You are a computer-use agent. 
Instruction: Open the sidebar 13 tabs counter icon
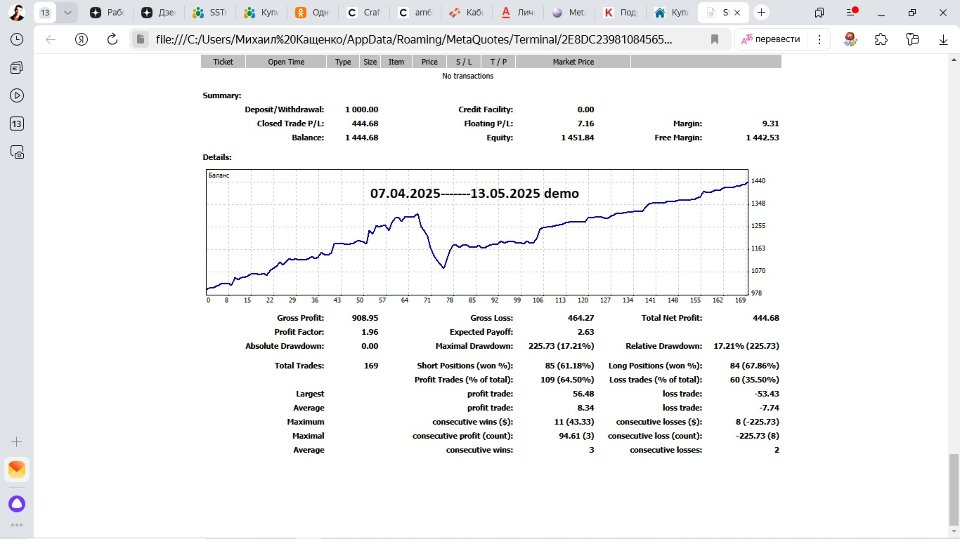(x=17, y=124)
